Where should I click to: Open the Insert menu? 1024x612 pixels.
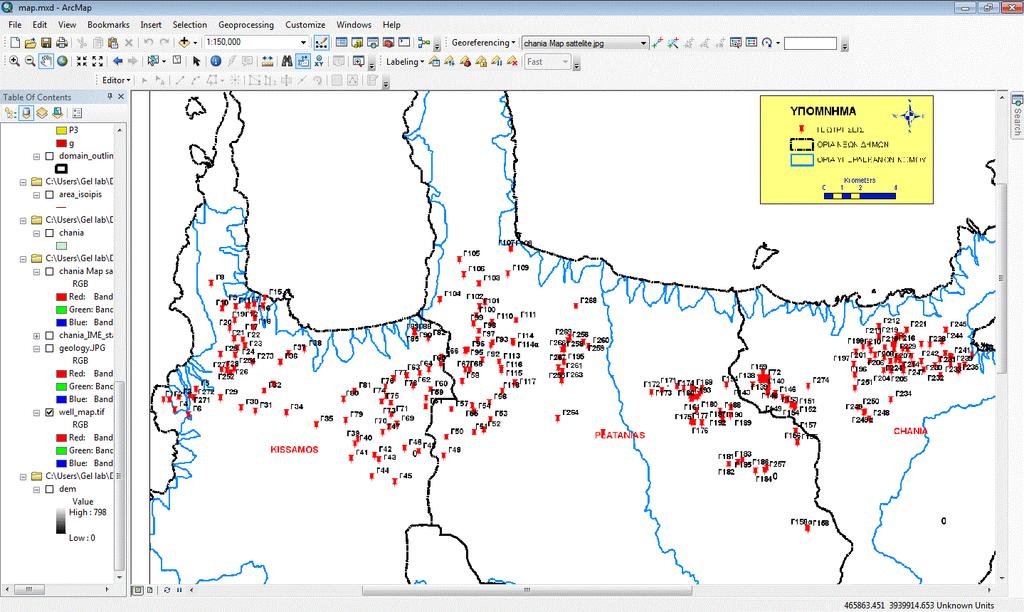click(x=151, y=25)
